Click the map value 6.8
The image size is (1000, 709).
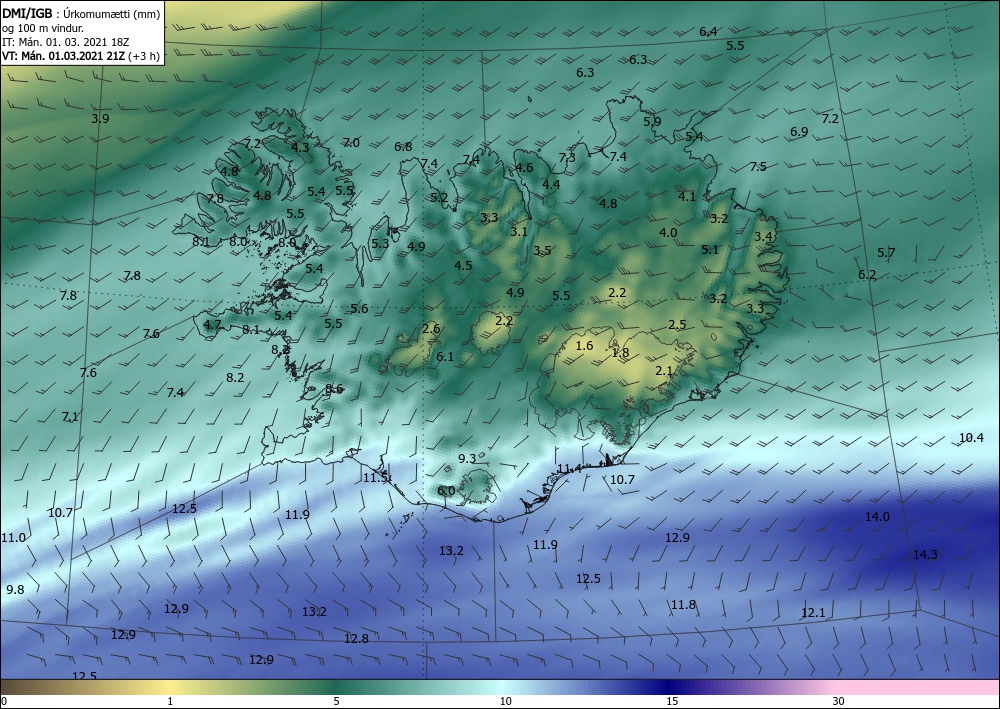(x=403, y=146)
